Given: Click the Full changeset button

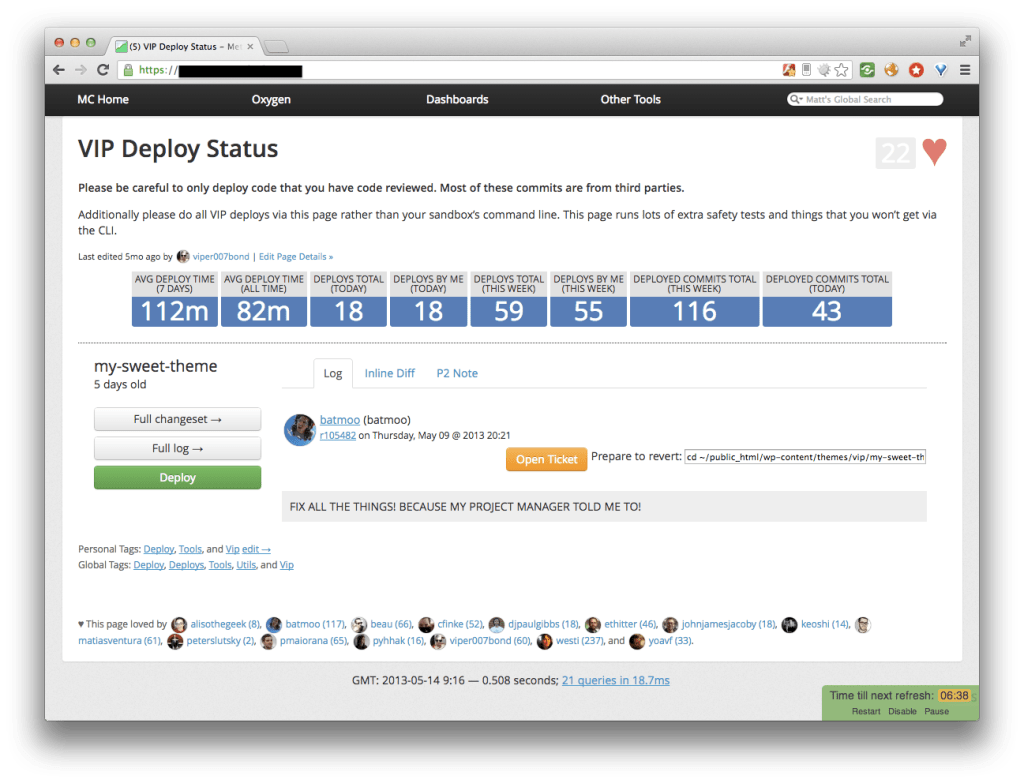Looking at the screenshot, I should pyautogui.click(x=177, y=419).
